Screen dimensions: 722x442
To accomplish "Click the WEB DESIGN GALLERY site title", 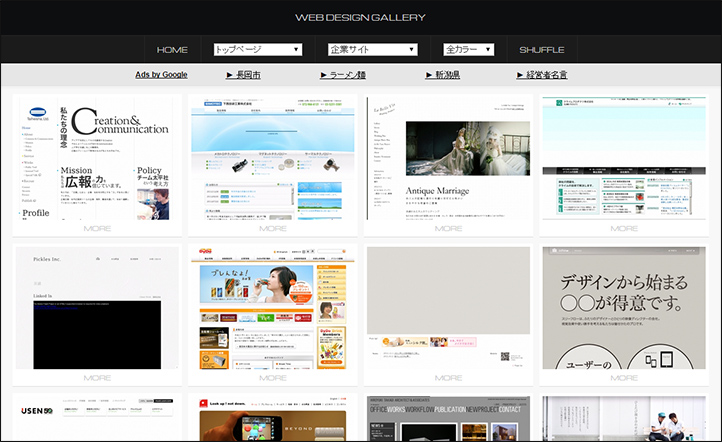I will coord(360,17).
